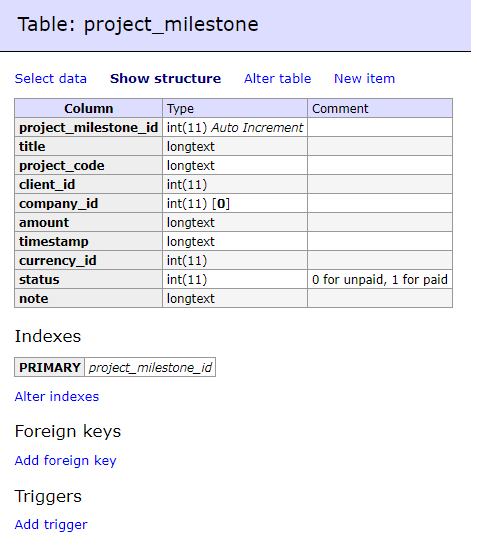Open the Alter table link
477x549 pixels.
coord(277,79)
